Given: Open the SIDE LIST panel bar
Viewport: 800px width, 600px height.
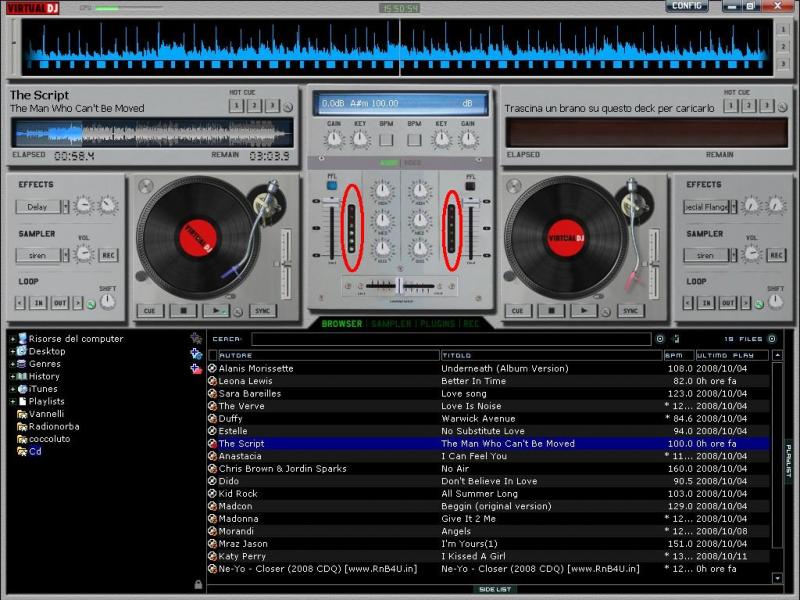Looking at the screenshot, I should [x=495, y=589].
